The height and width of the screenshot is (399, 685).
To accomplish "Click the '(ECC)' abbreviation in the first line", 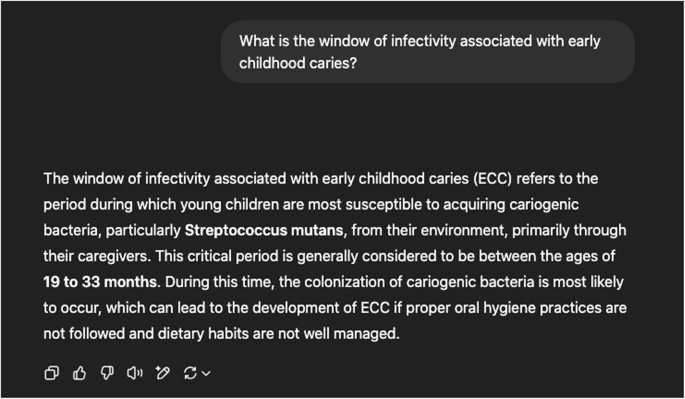I will pos(492,179).
